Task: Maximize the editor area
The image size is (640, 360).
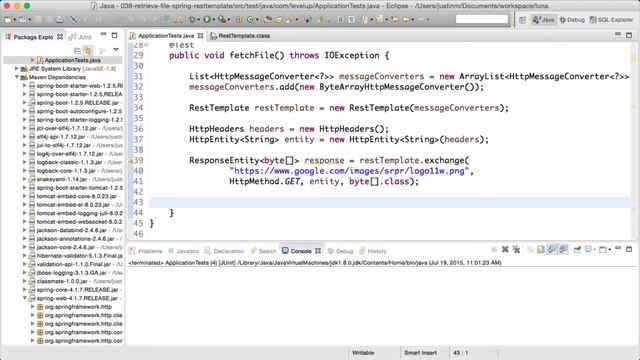Action: coord(629,36)
